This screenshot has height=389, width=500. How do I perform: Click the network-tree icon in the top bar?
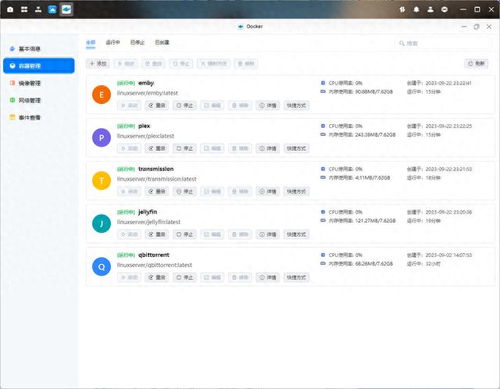(x=38, y=9)
